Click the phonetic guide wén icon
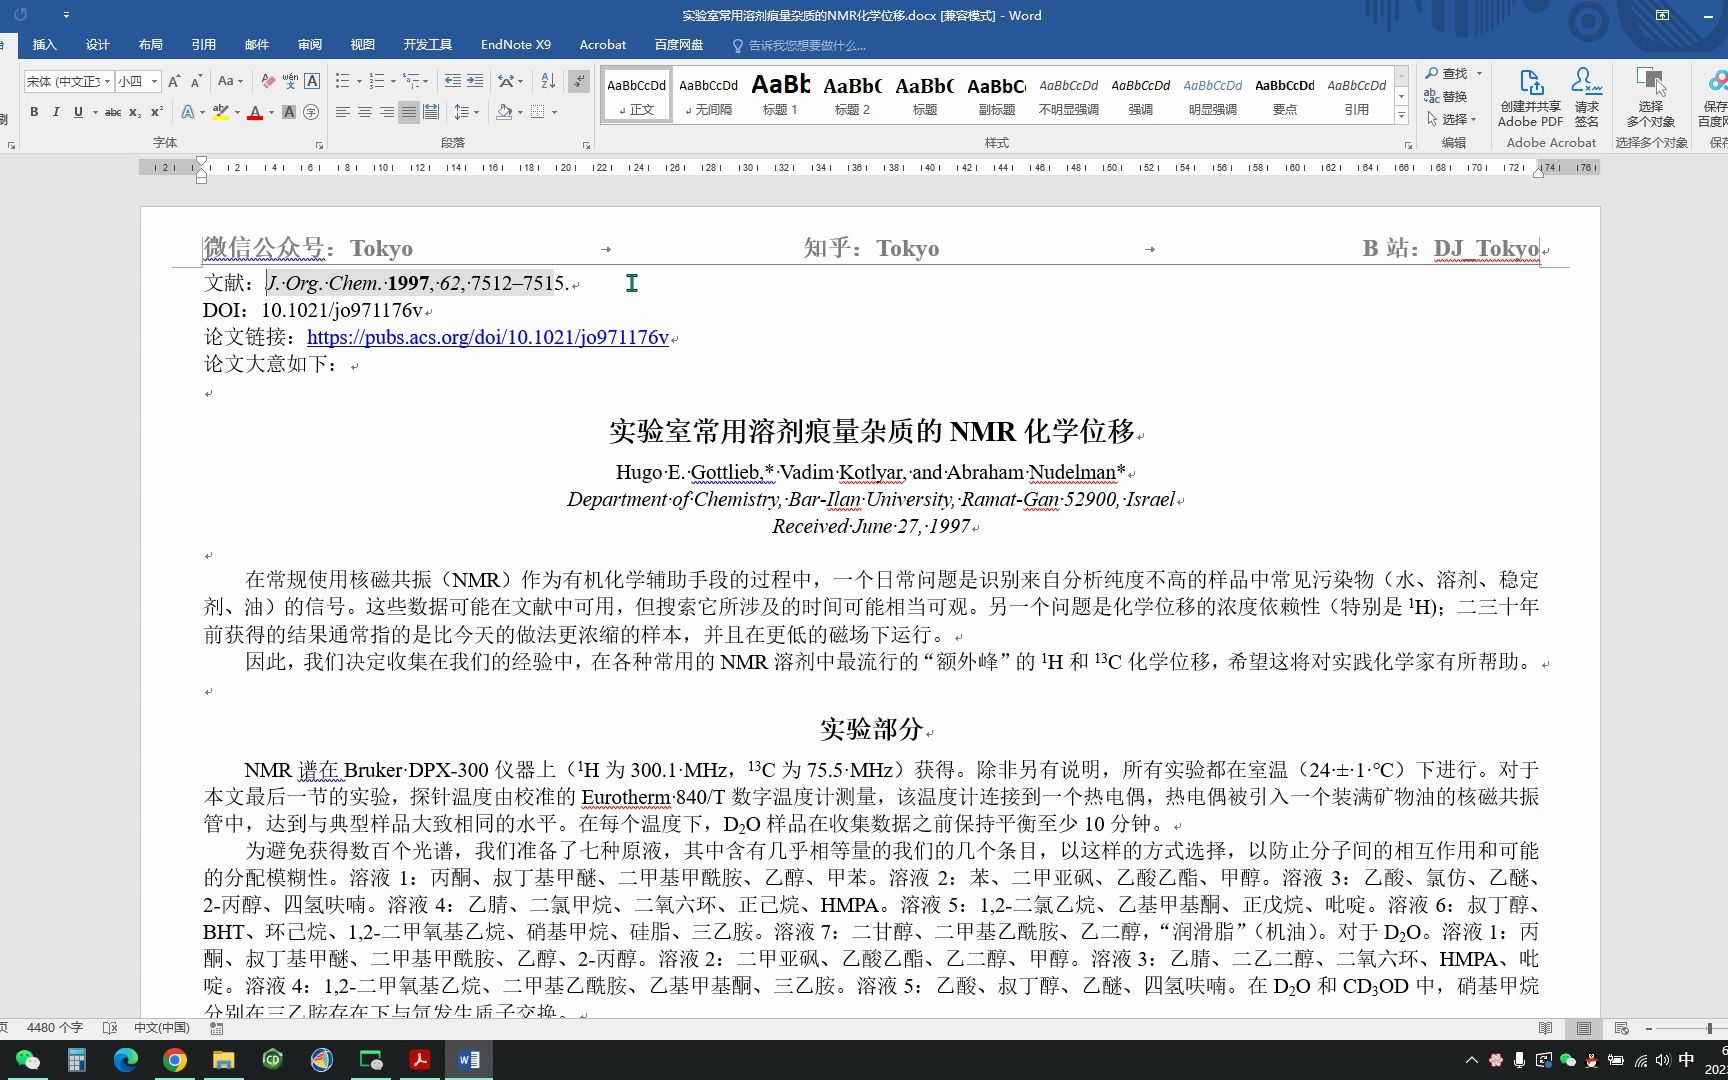This screenshot has width=1728, height=1080. click(290, 81)
